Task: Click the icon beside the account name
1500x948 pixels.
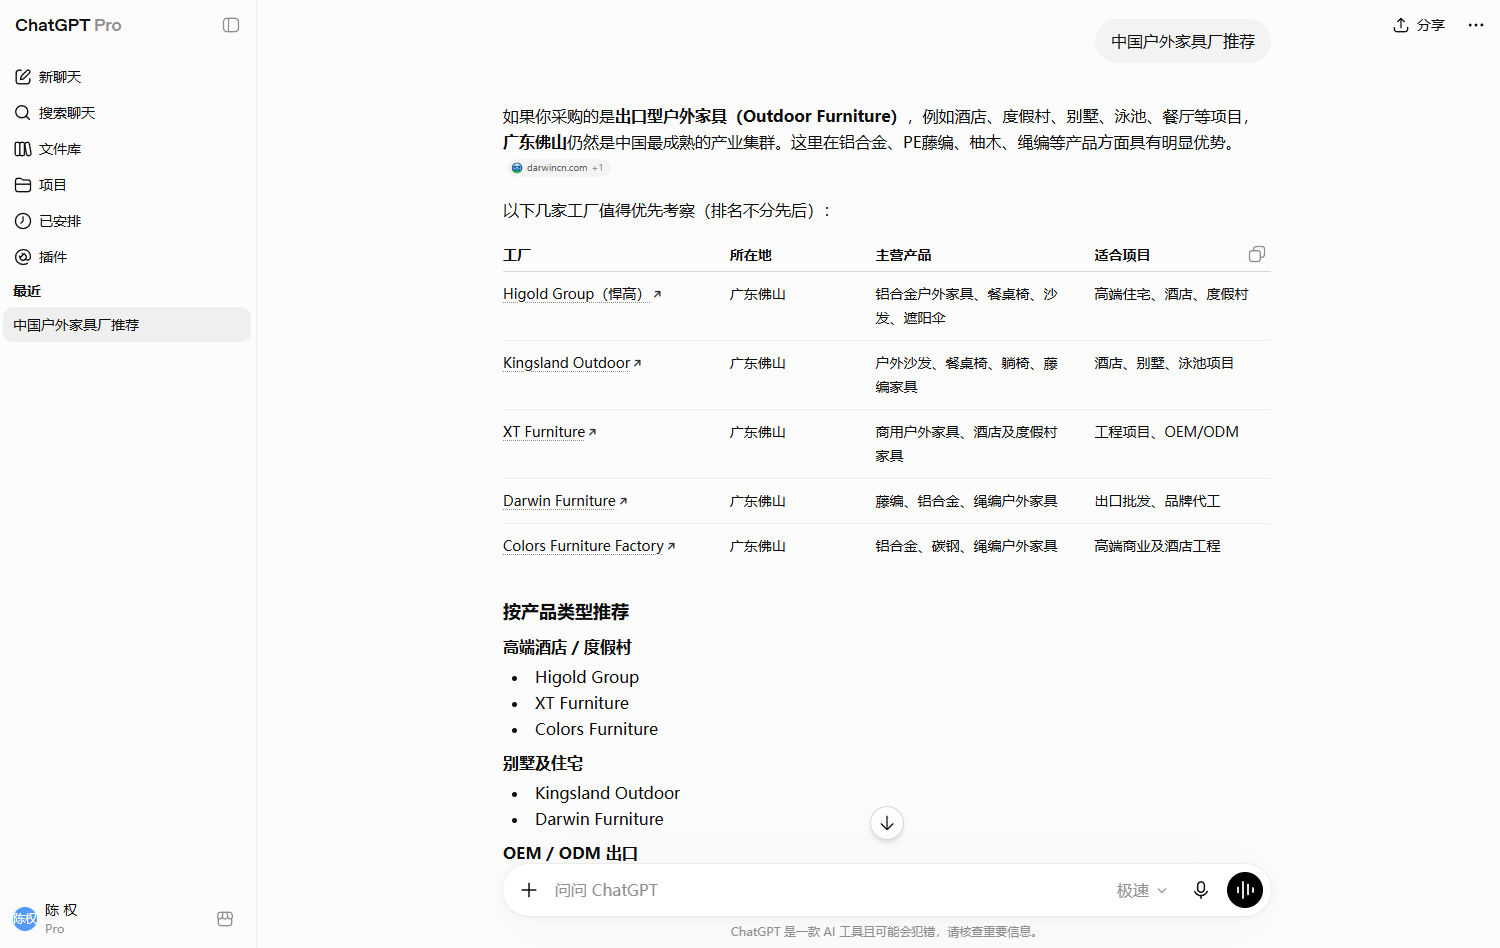Action: [225, 919]
